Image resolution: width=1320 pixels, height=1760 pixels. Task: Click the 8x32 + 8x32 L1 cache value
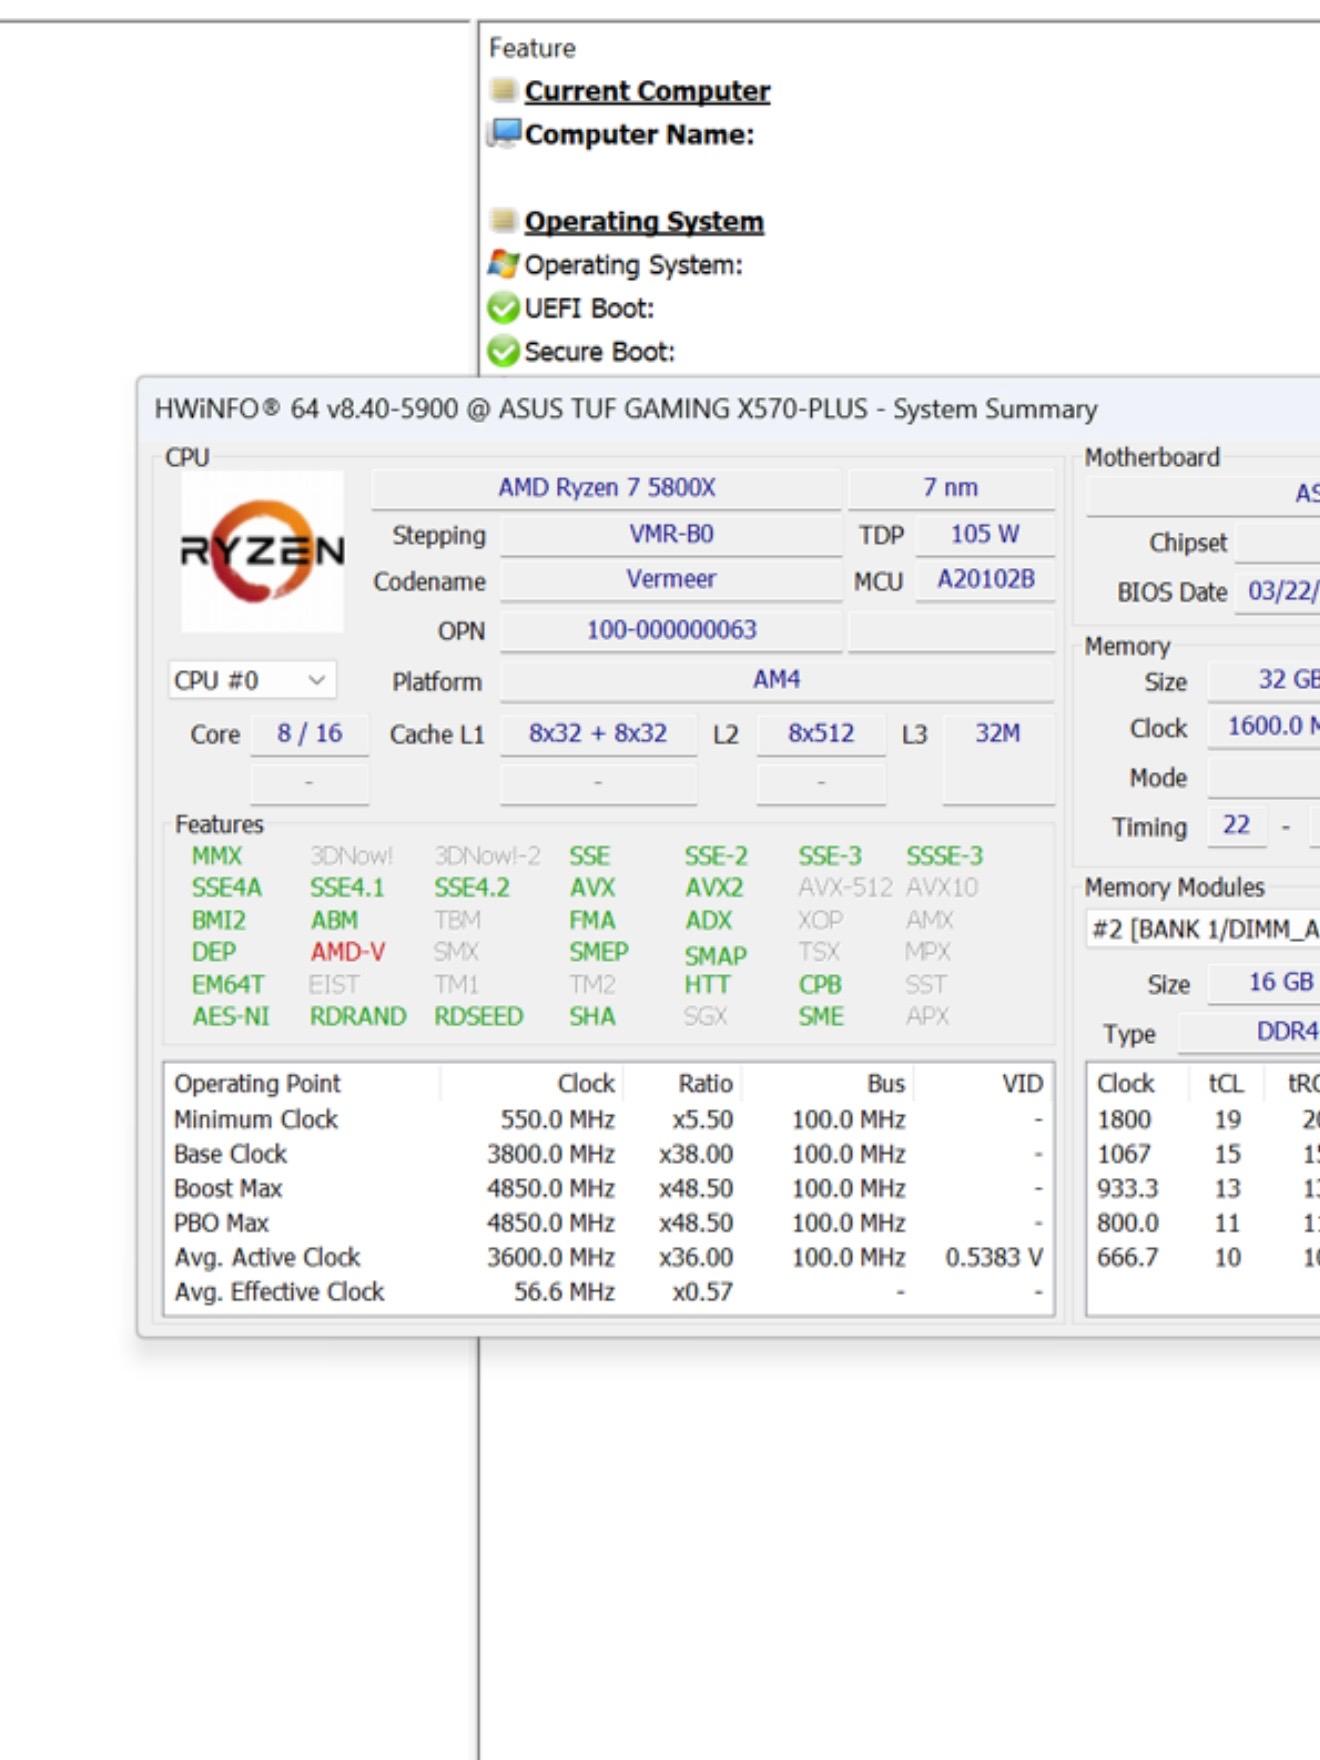pyautogui.click(x=598, y=734)
